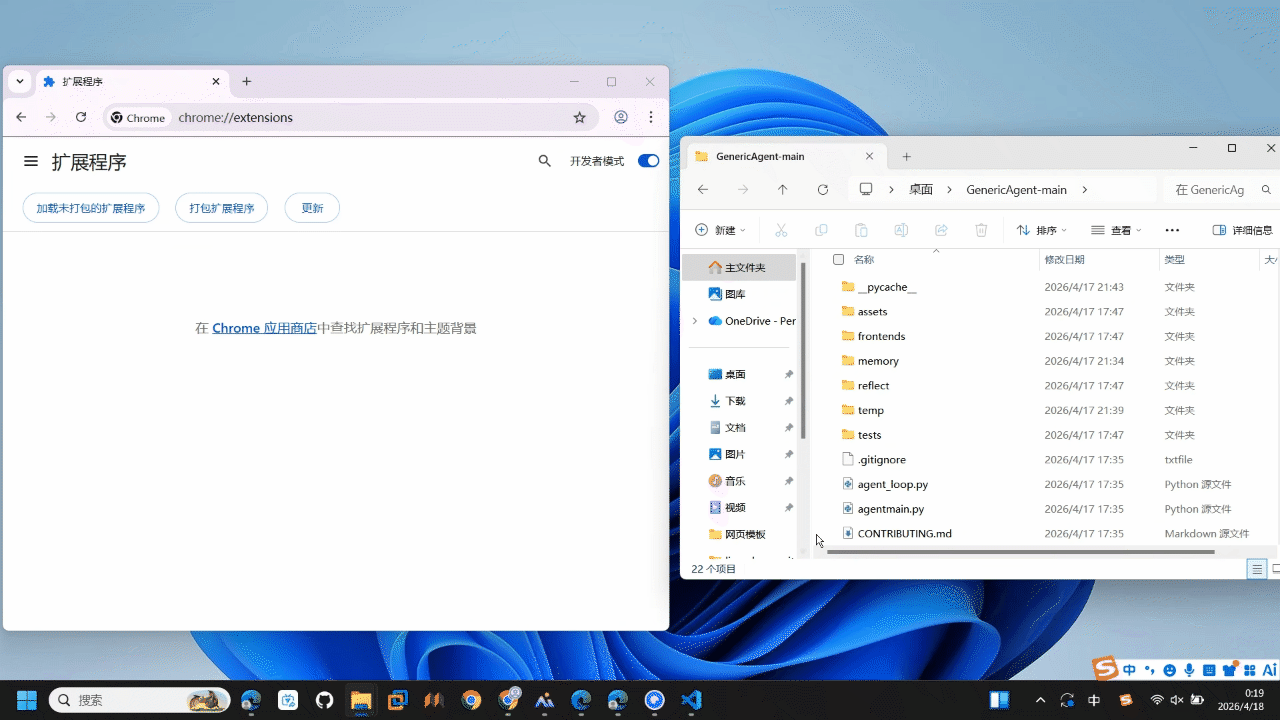Go up one folder level in Explorer
The height and width of the screenshot is (720, 1280).
(783, 190)
